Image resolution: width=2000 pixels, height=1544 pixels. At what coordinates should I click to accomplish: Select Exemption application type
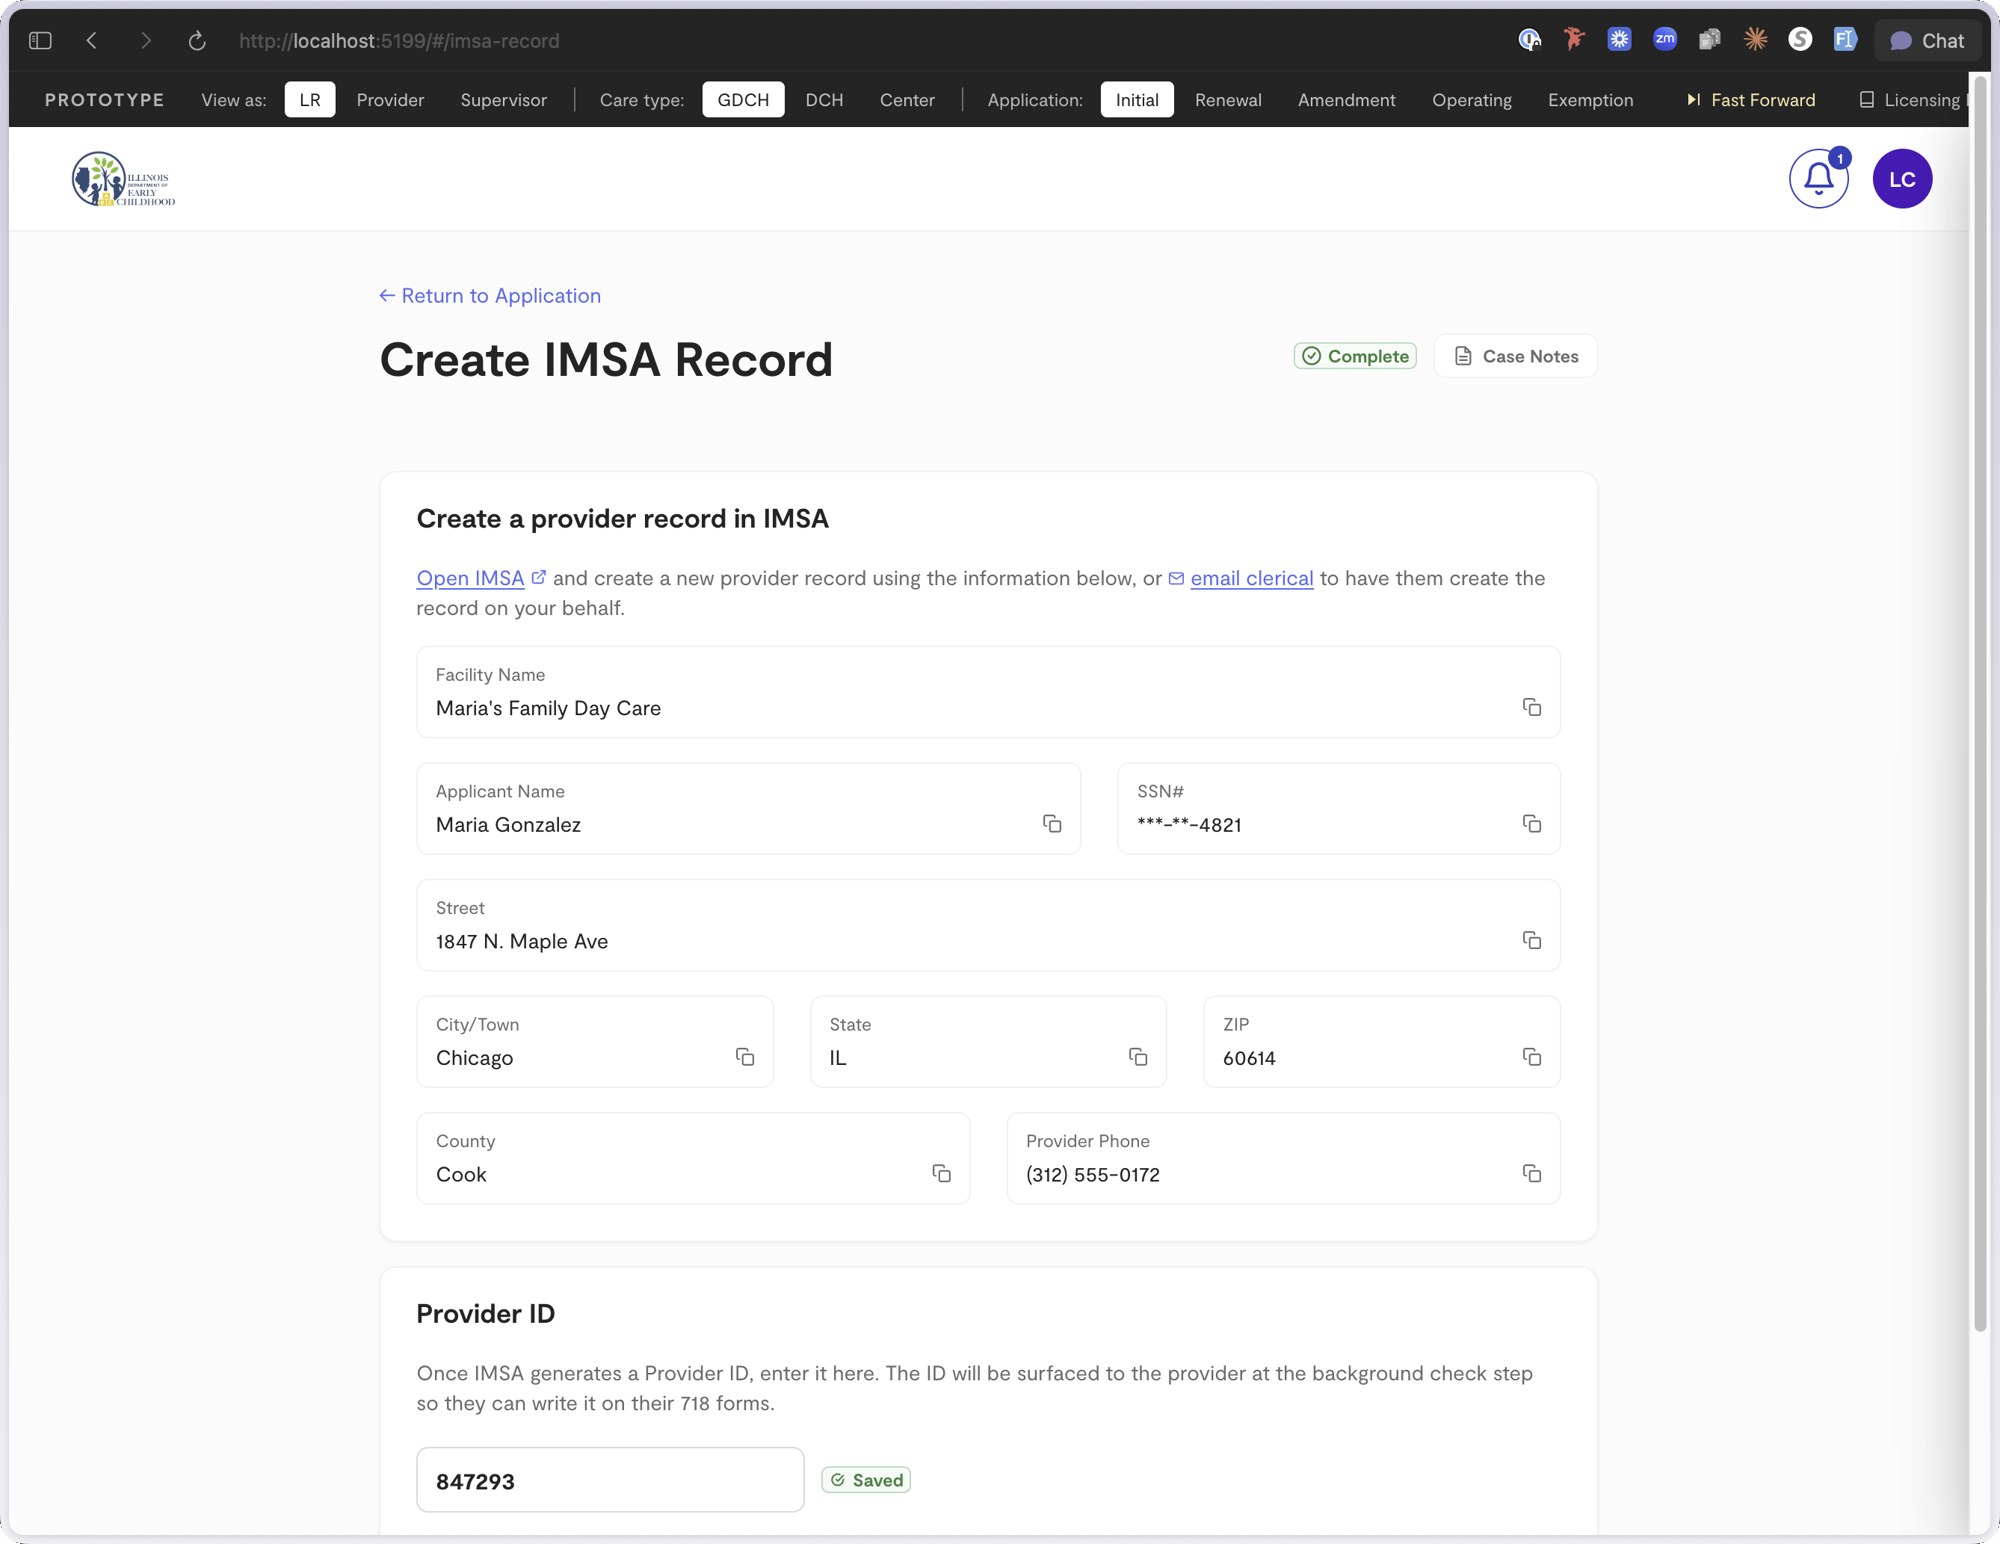point(1590,100)
